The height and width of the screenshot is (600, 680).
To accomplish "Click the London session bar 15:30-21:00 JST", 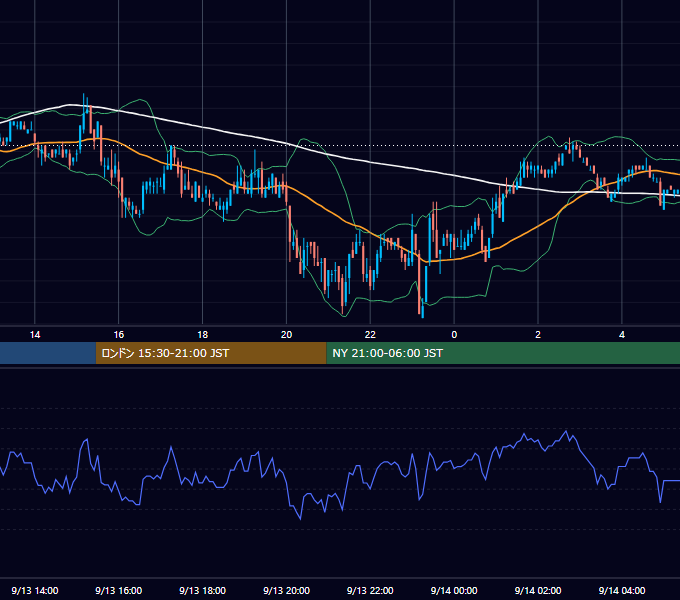I will pos(211,353).
